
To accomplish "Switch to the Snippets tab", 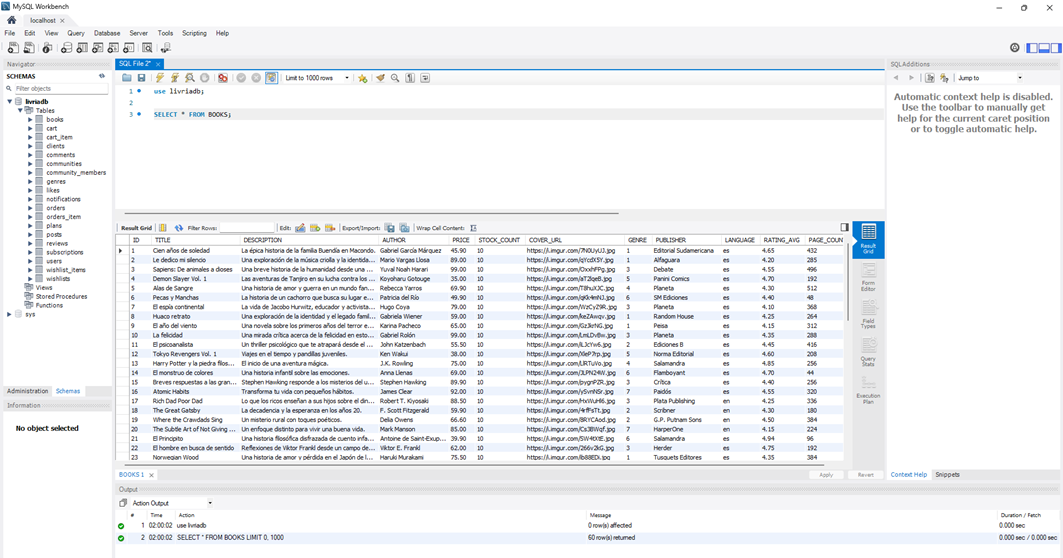I will [947, 475].
